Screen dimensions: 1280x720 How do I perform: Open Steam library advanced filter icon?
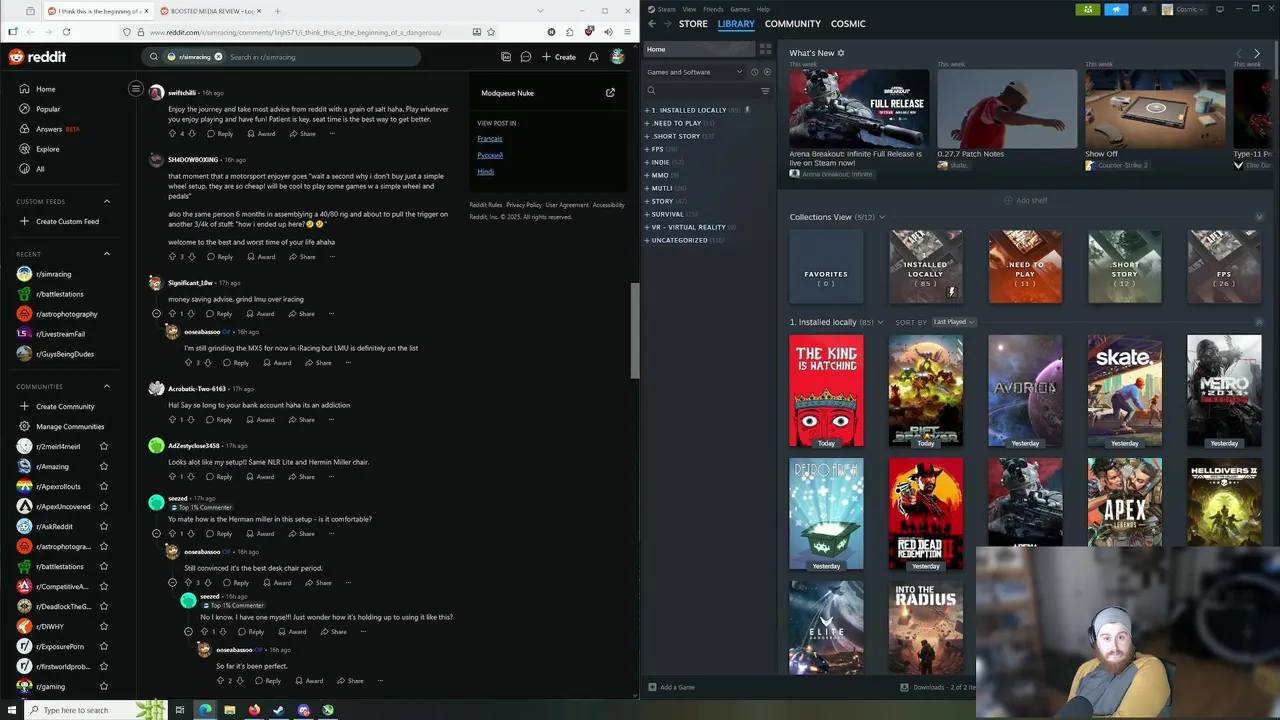click(765, 91)
